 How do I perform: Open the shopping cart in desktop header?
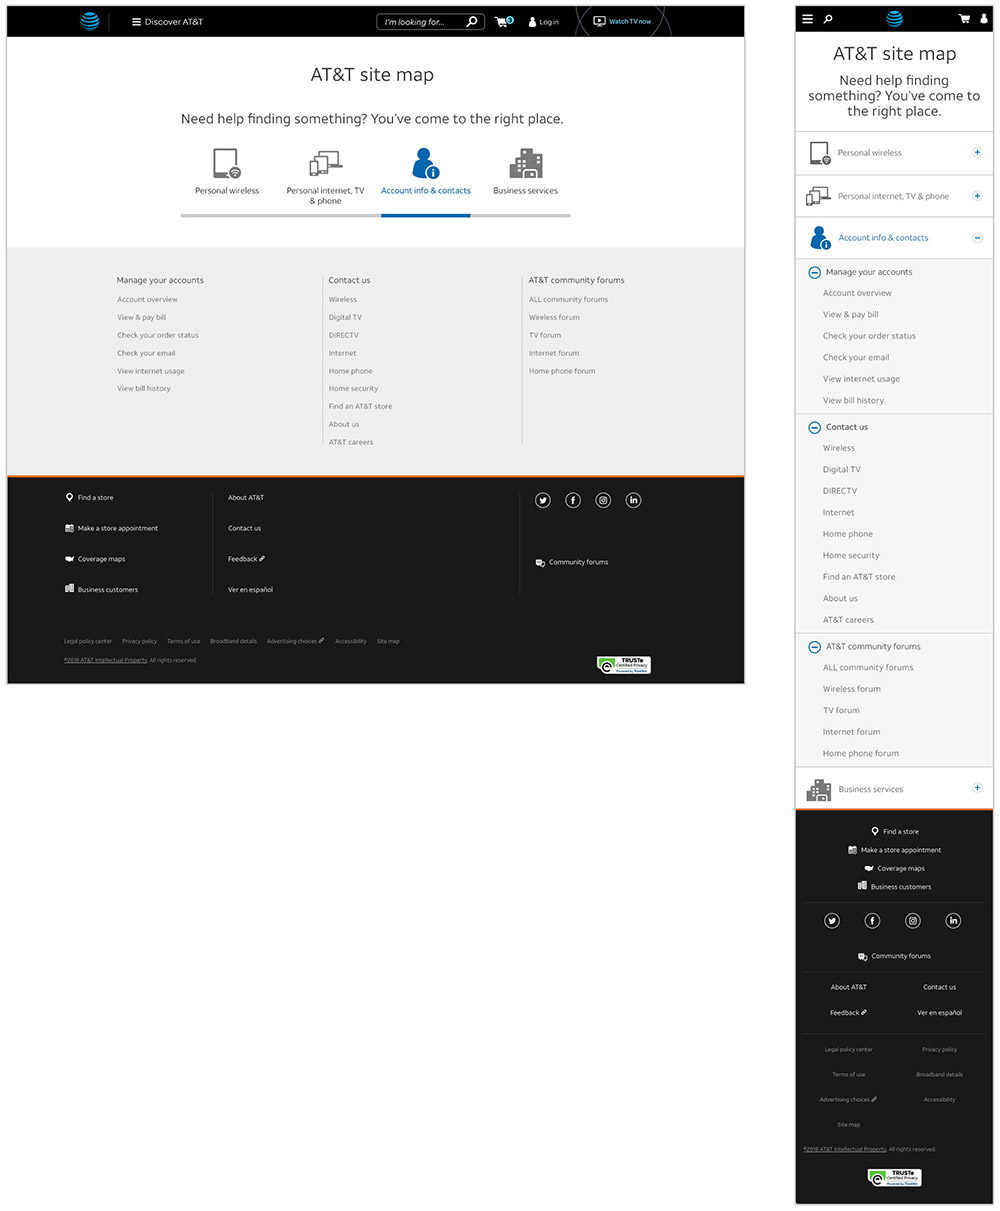[x=504, y=21]
